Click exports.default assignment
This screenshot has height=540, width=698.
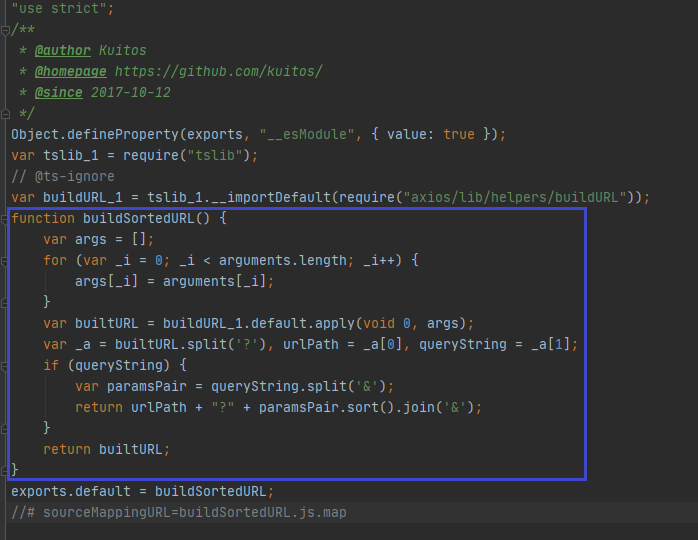click(71, 491)
